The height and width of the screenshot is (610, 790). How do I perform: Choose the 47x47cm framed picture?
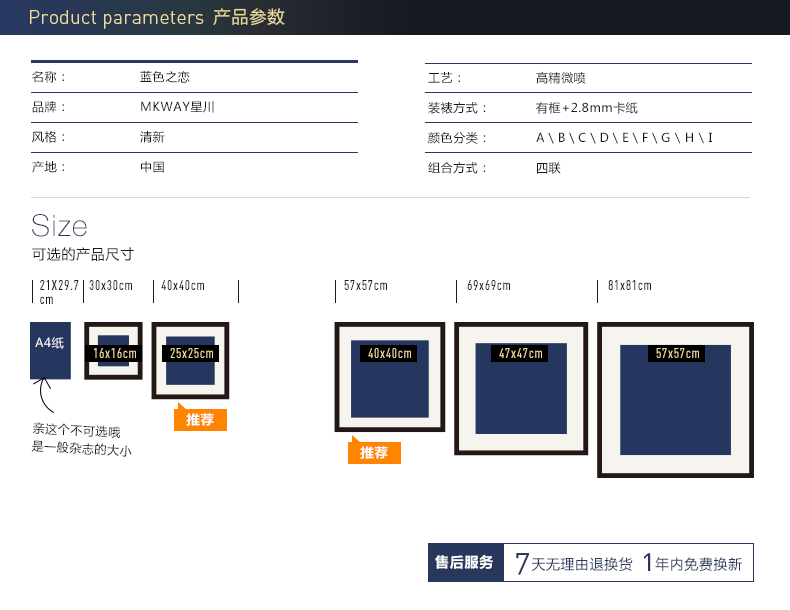point(521,389)
